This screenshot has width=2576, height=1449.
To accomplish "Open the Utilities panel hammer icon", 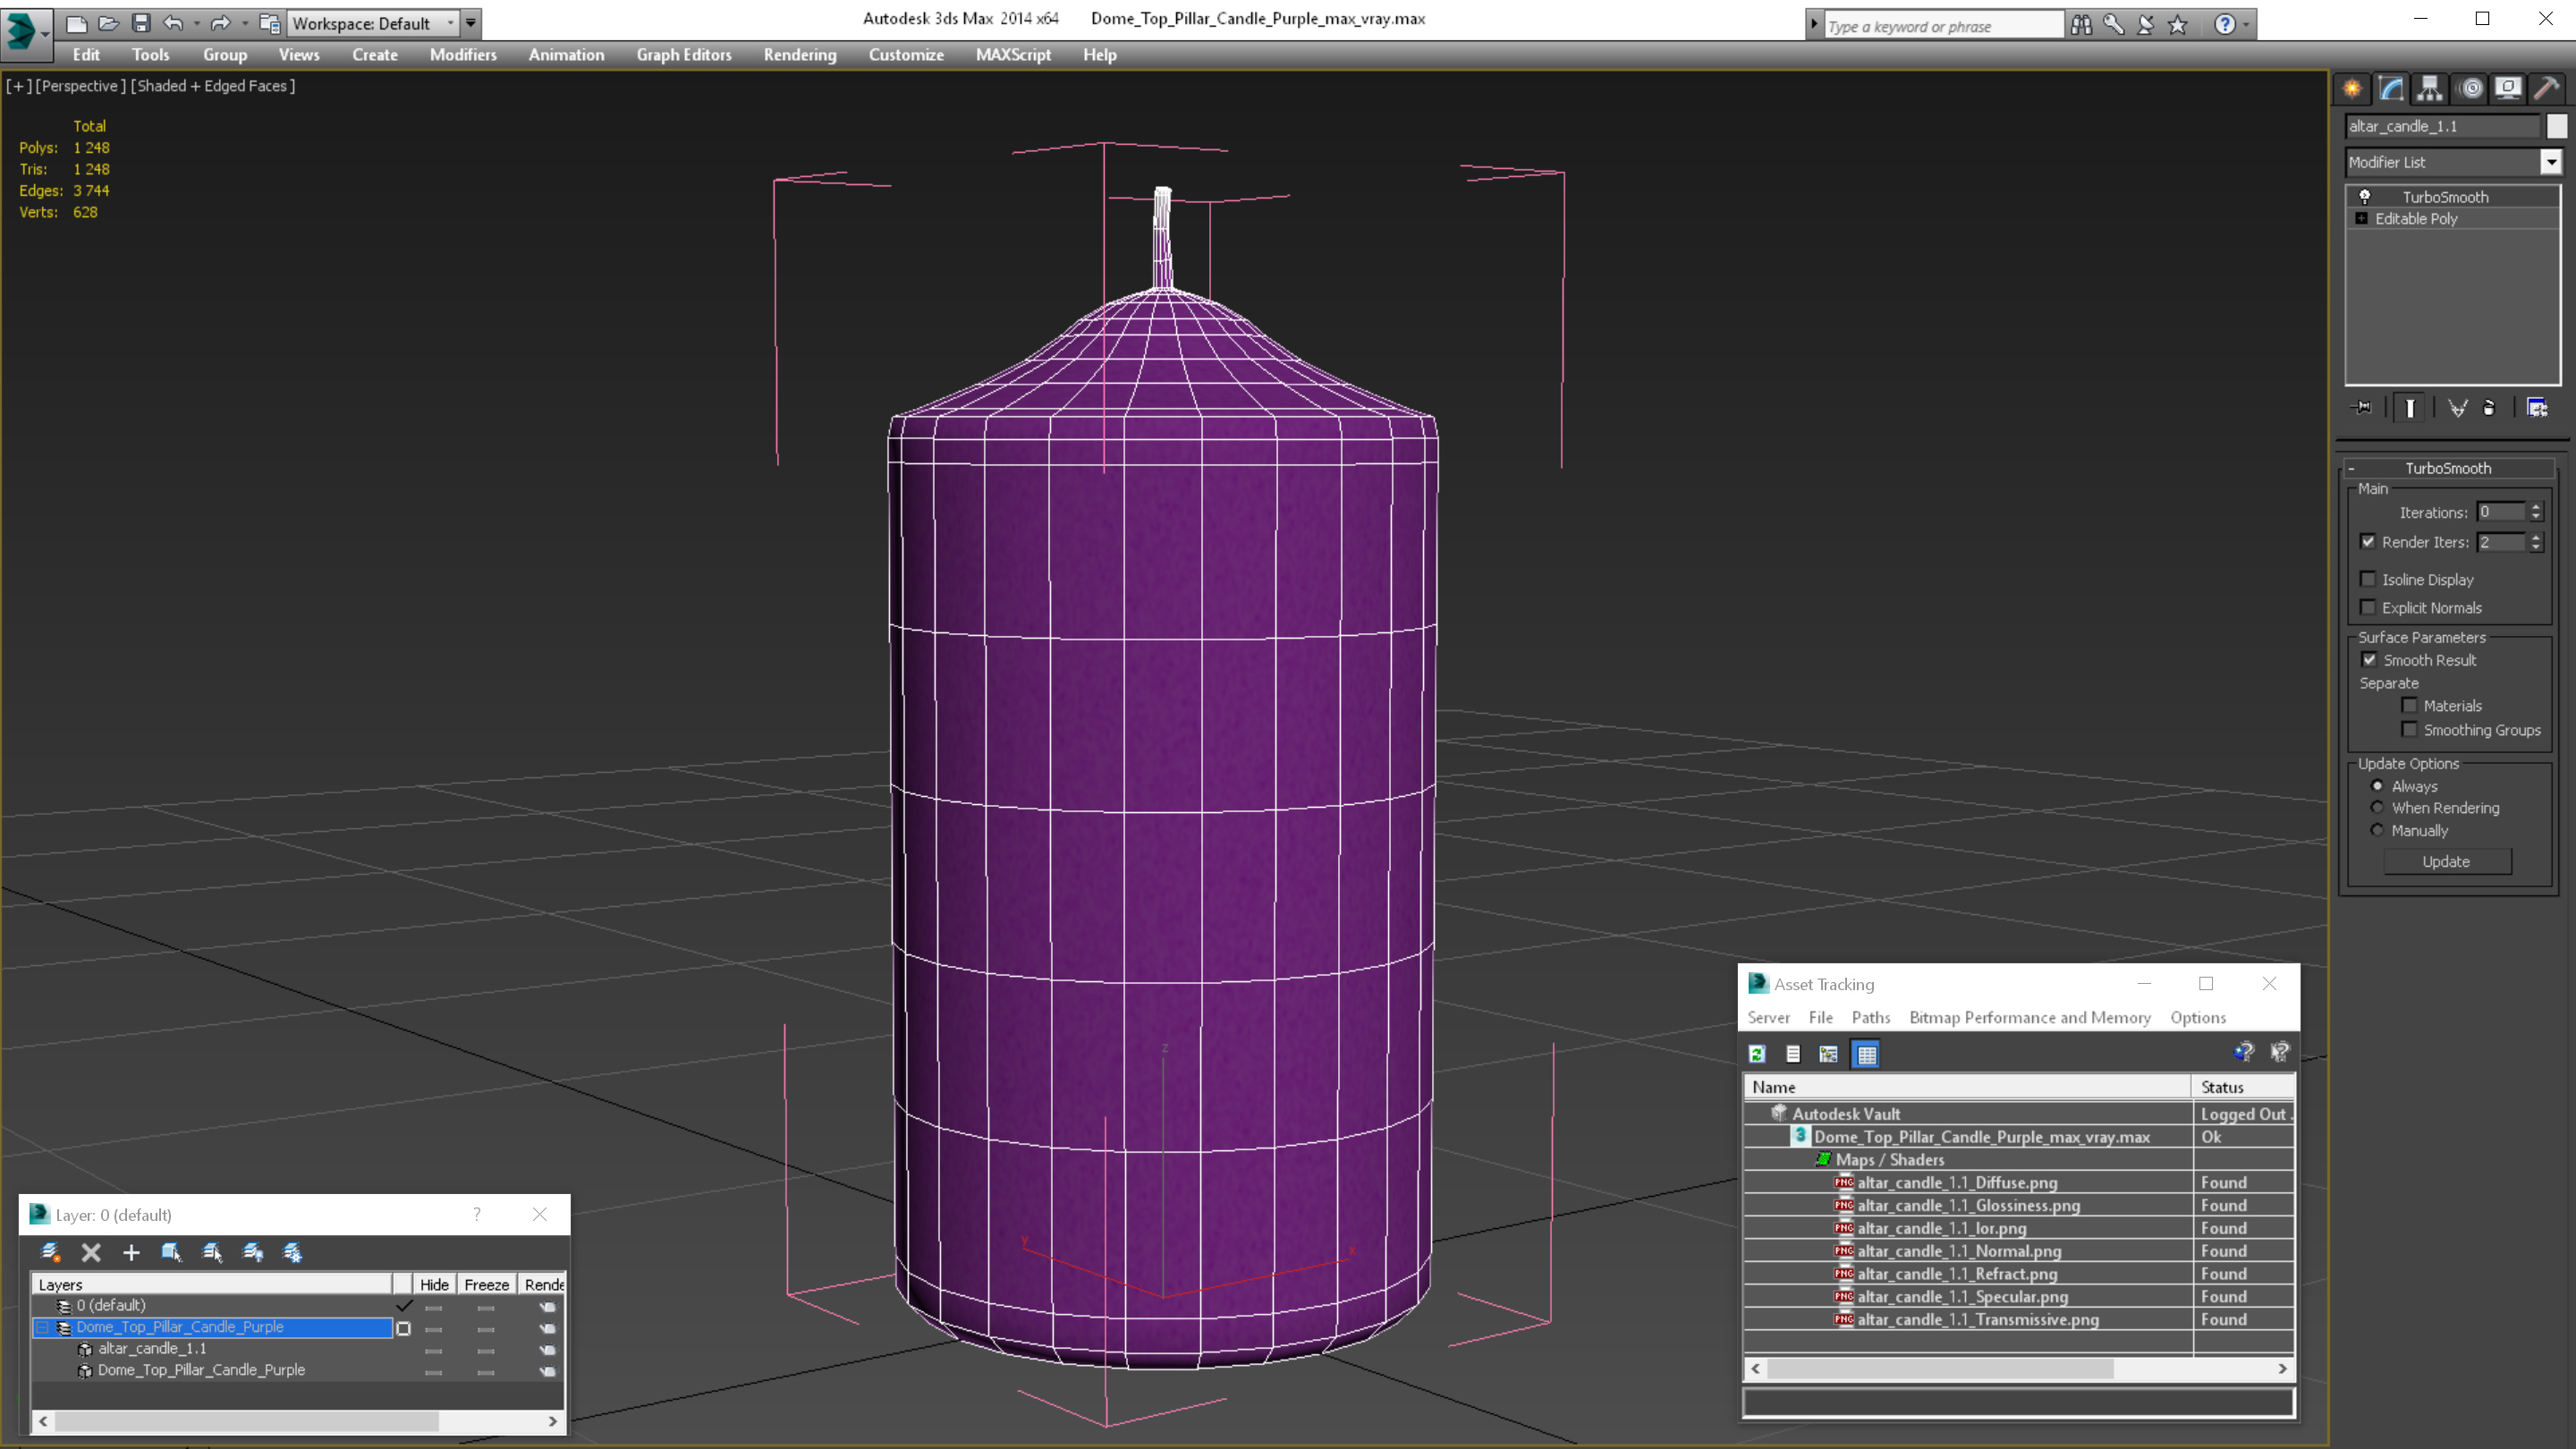I will point(2546,89).
